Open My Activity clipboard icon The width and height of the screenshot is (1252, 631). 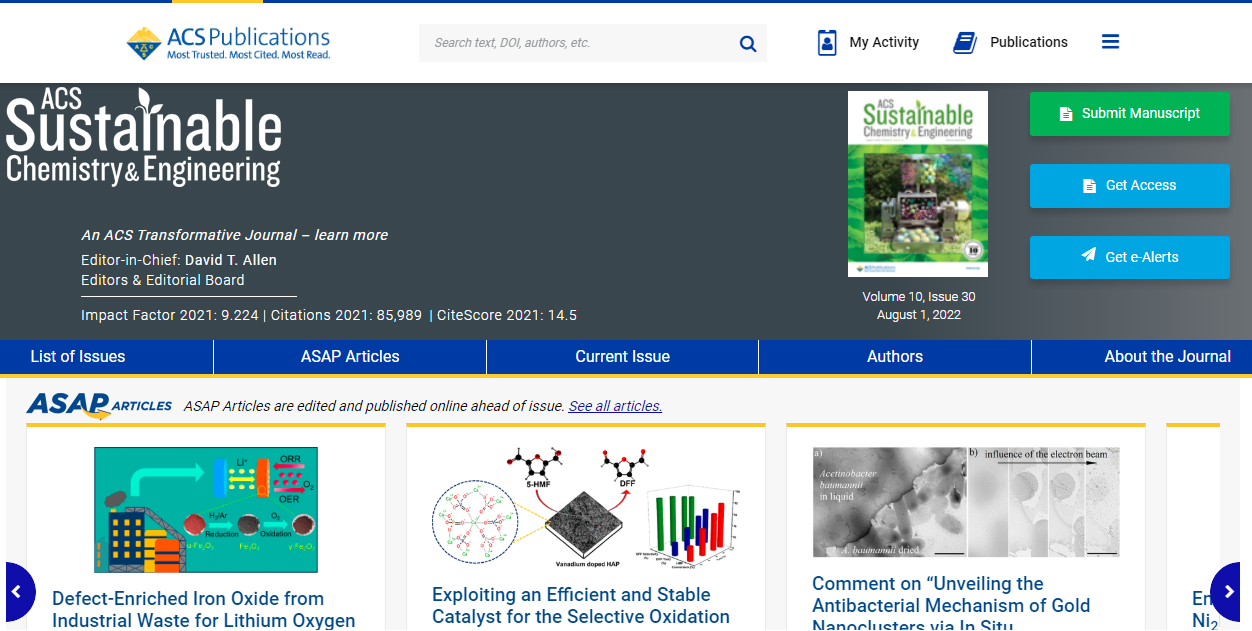tap(827, 42)
